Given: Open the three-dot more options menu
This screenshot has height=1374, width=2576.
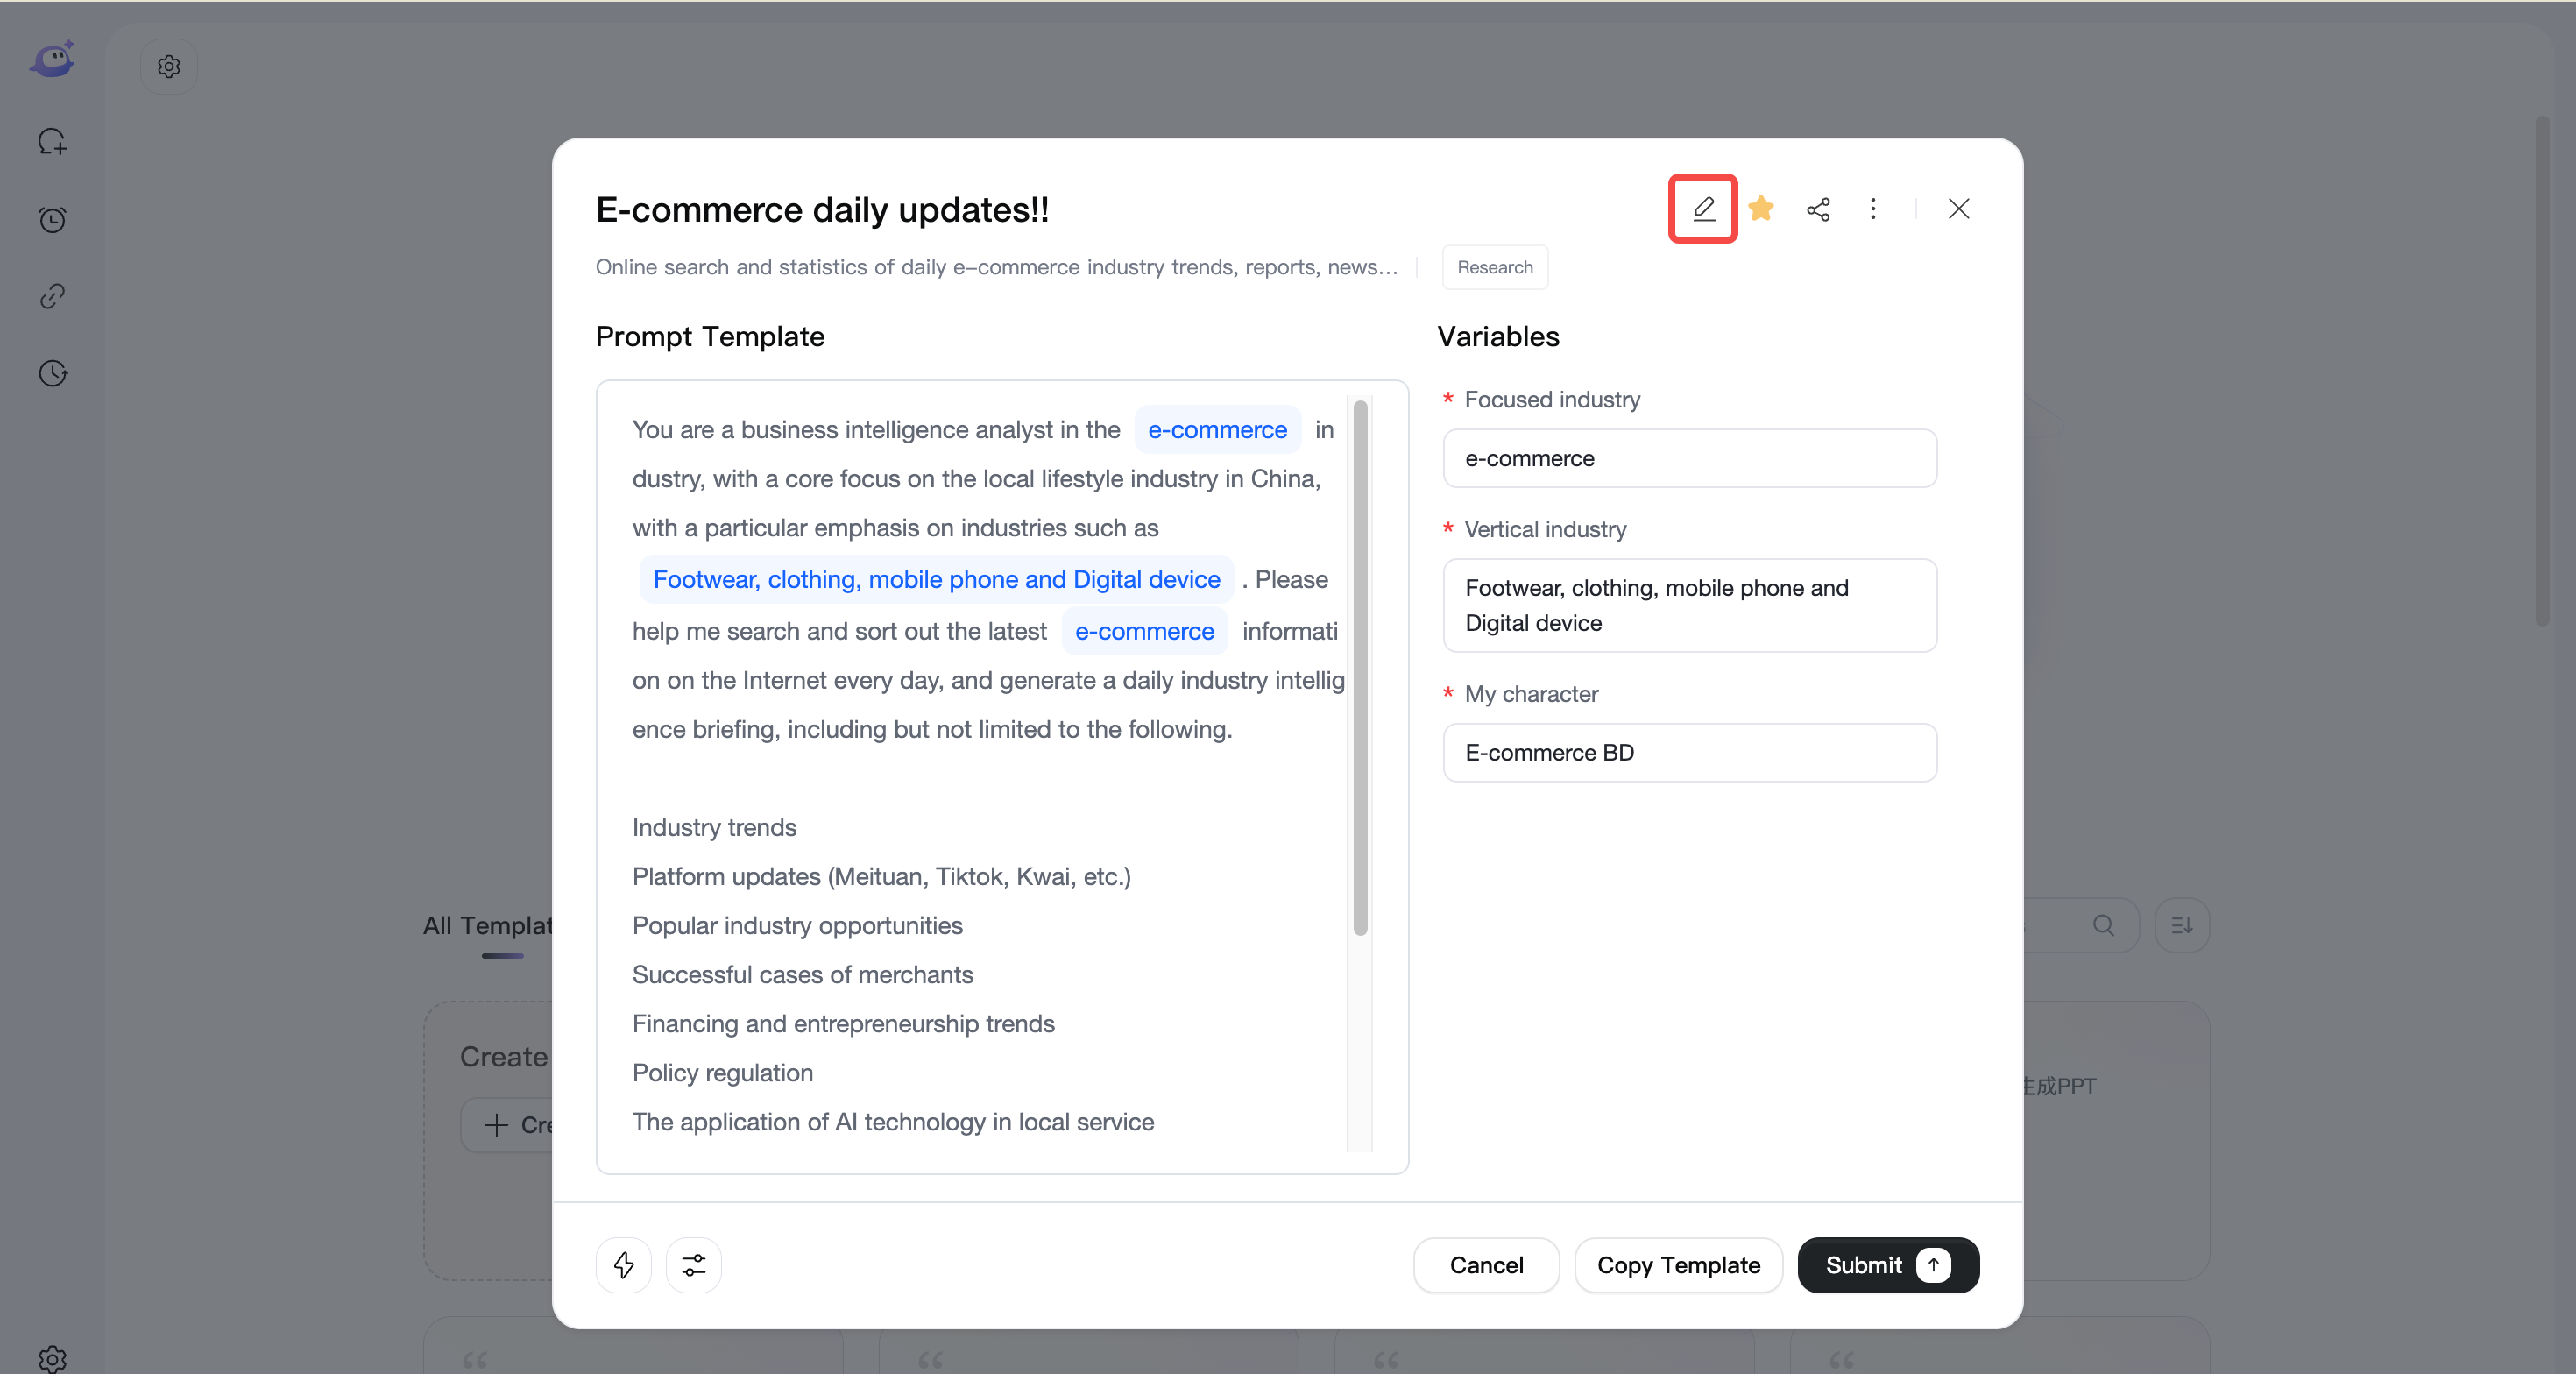Looking at the screenshot, I should click(x=1873, y=208).
